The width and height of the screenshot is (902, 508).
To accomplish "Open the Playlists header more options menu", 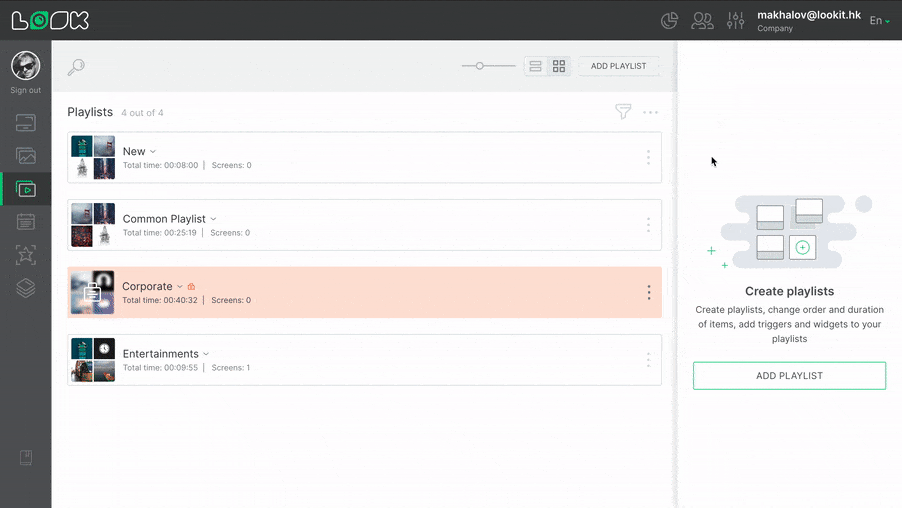I will click(x=651, y=112).
